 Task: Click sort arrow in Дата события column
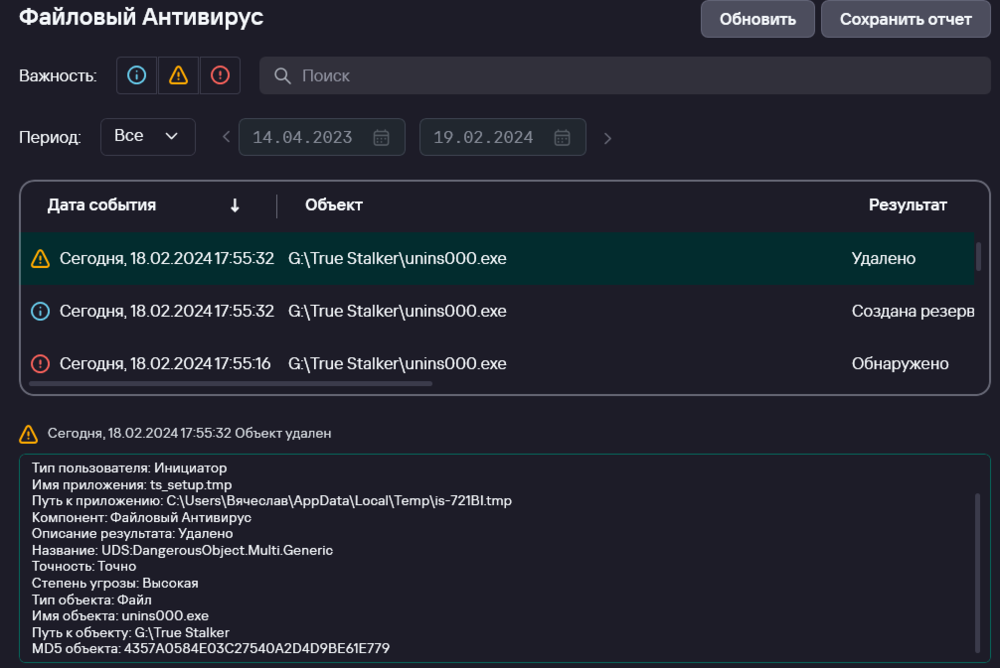pyautogui.click(x=235, y=205)
